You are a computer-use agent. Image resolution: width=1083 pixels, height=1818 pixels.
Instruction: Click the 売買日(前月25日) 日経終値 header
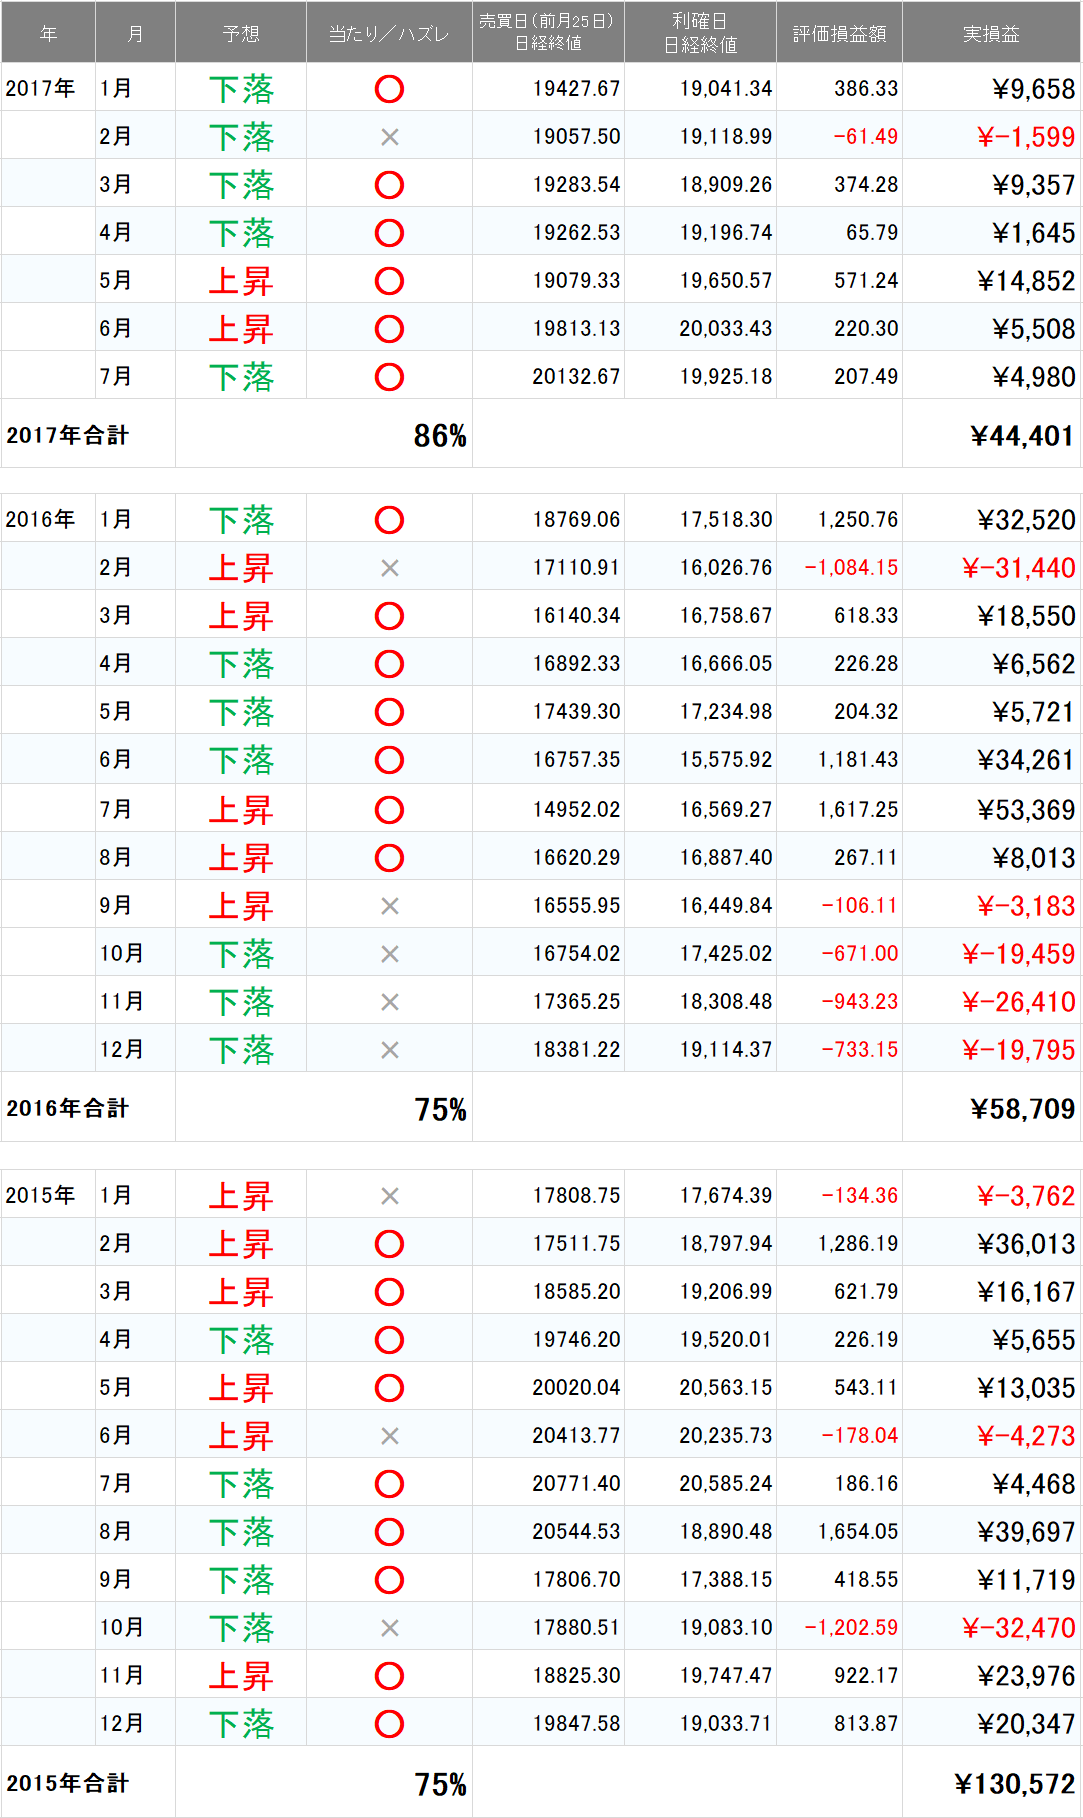tap(548, 33)
